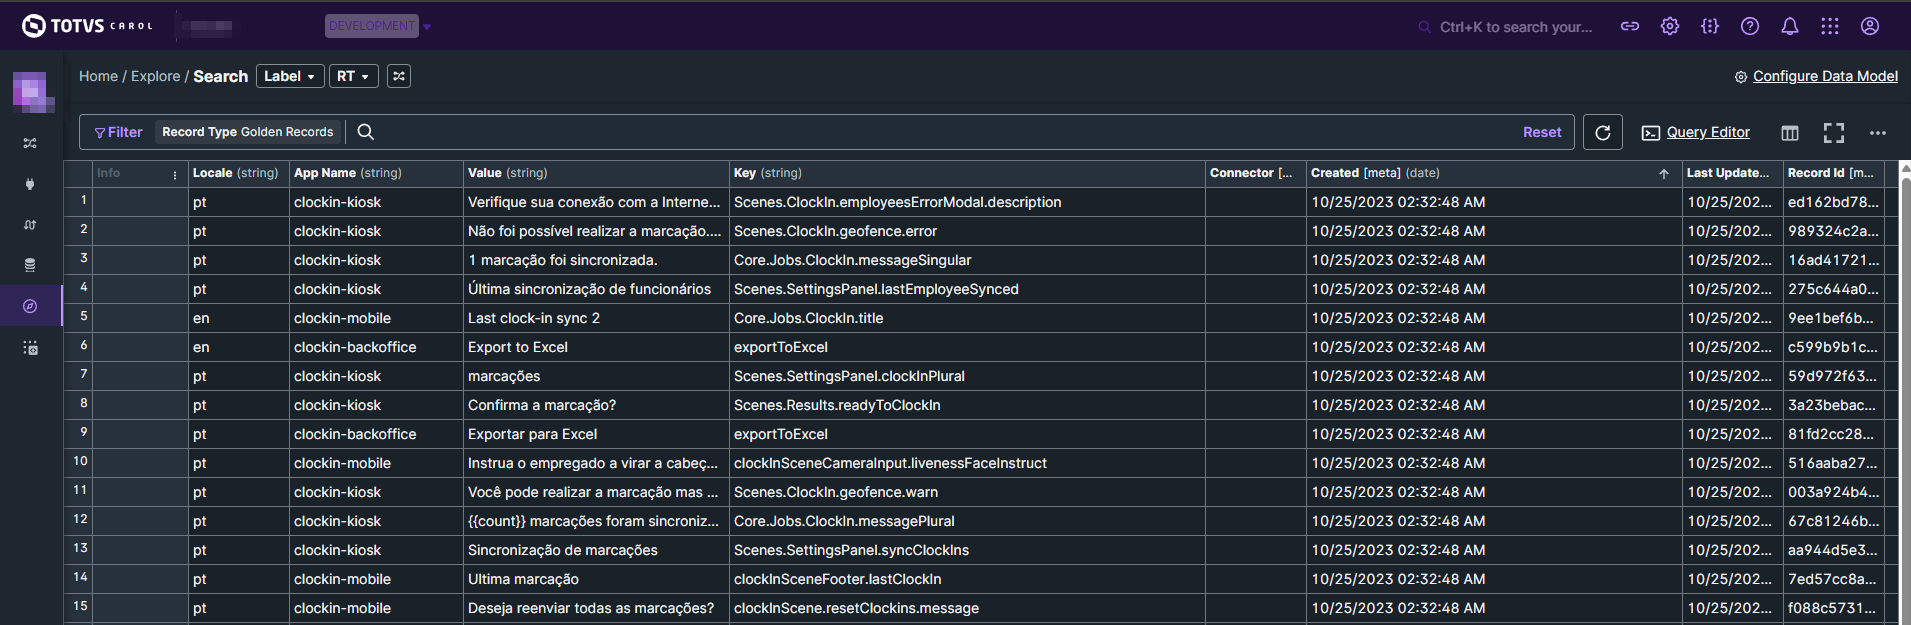
Task: Toggle fullscreen view of the results grid
Action: click(1834, 133)
